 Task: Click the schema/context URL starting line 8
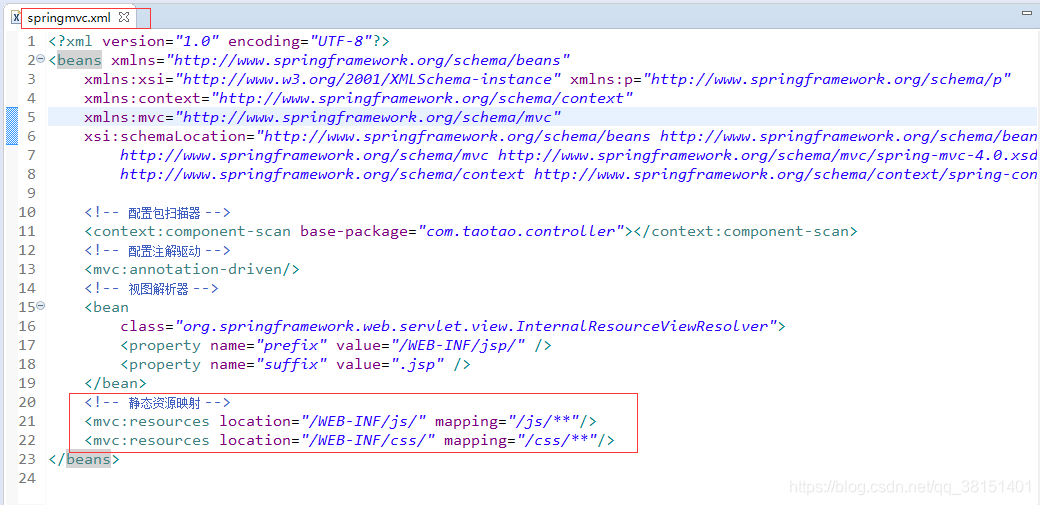click(x=322, y=175)
